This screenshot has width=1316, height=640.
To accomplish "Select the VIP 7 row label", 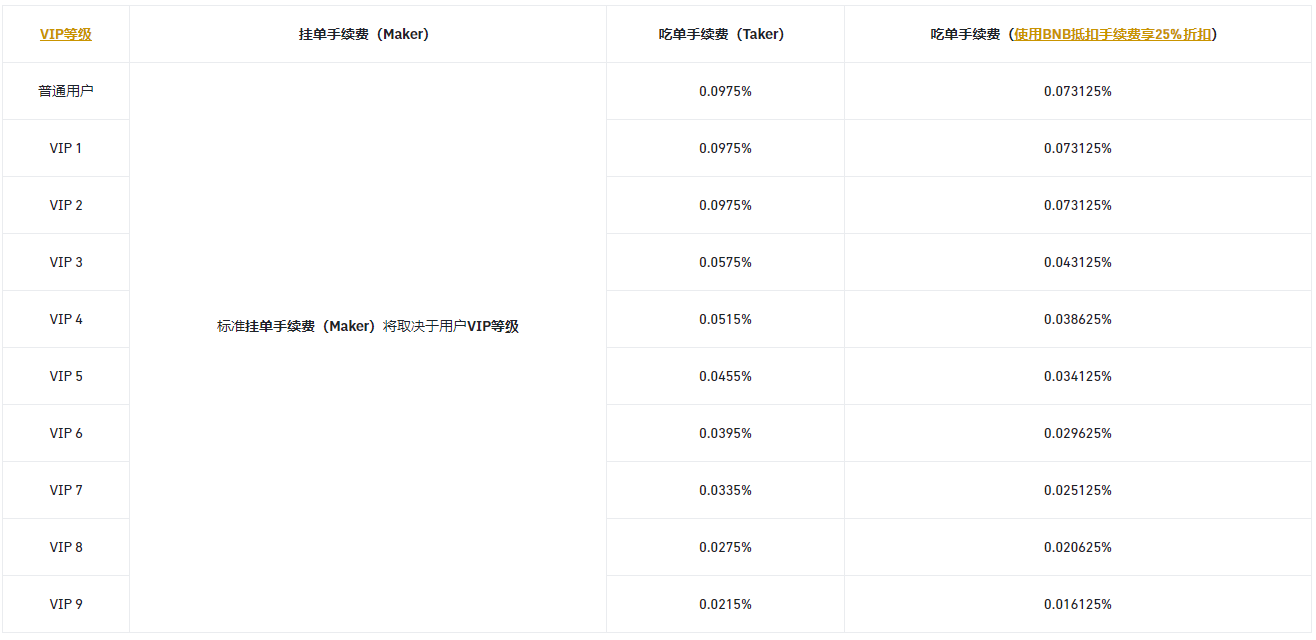I will point(66,490).
